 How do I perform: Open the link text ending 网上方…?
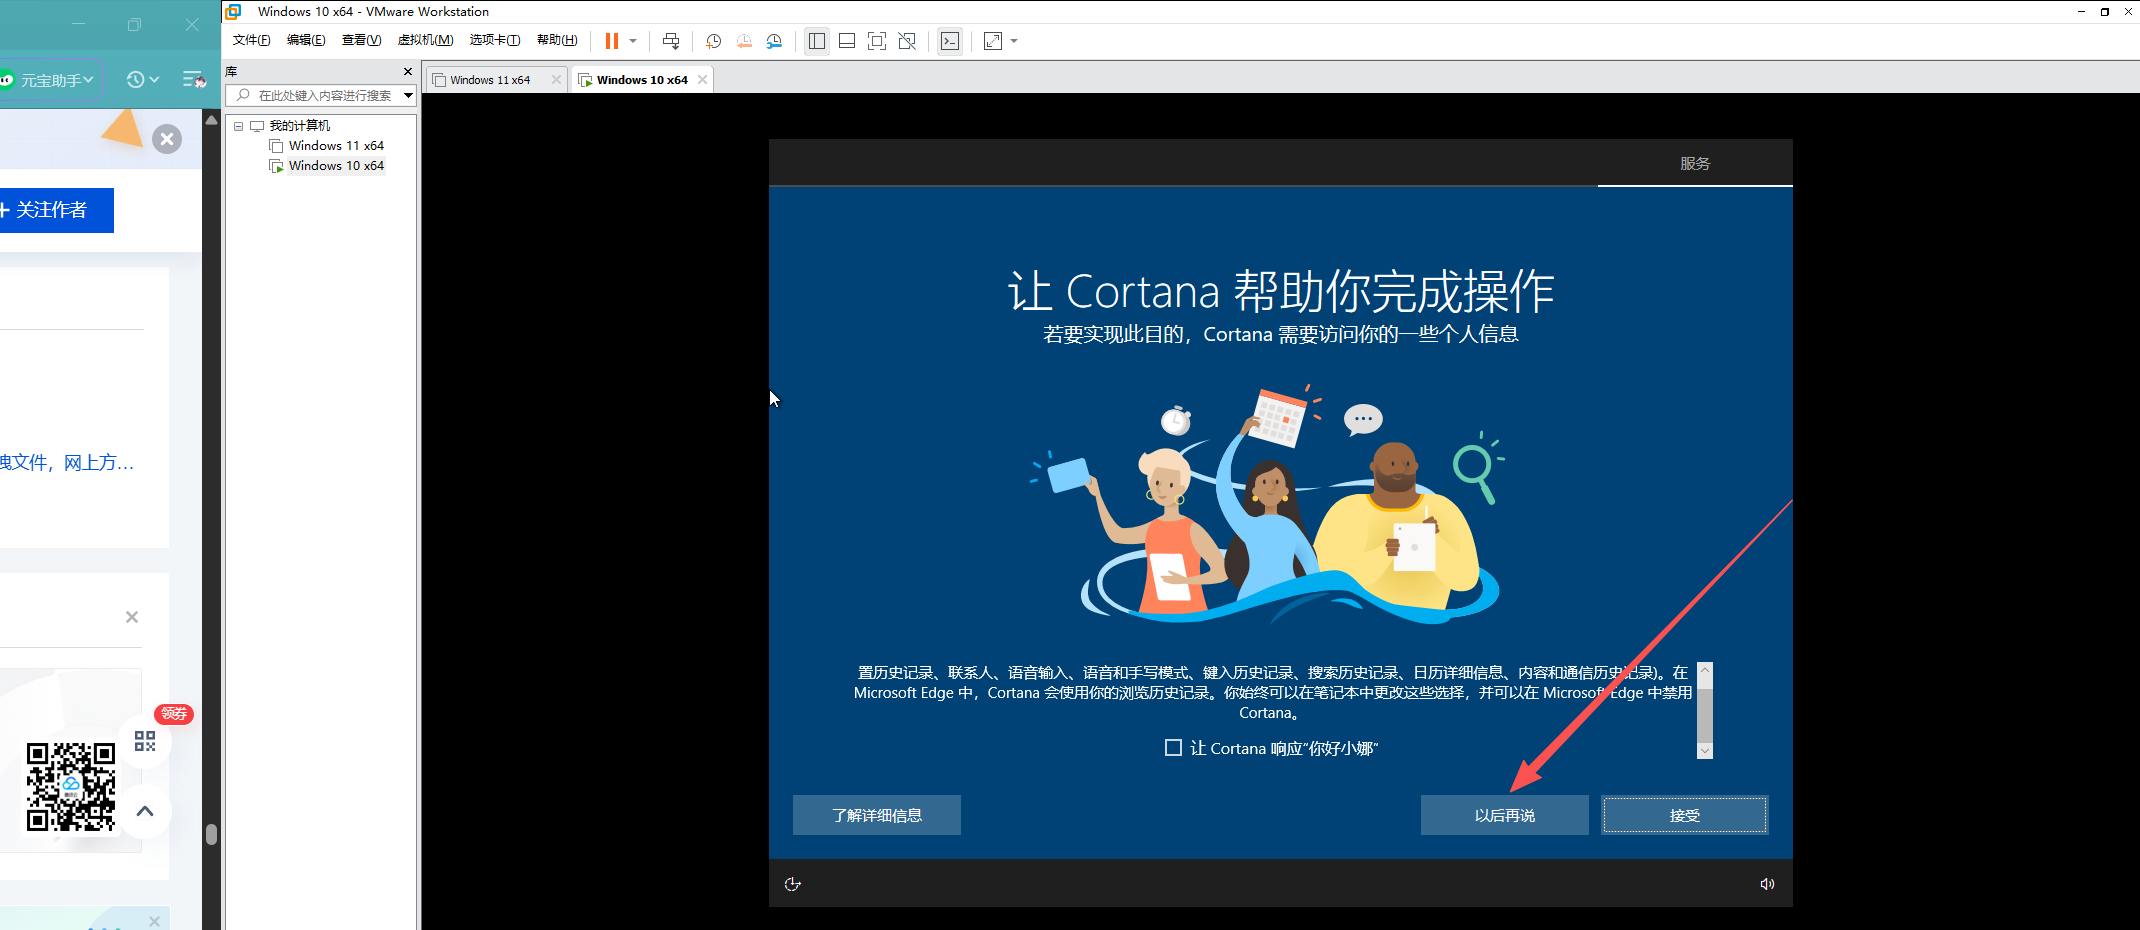66,462
